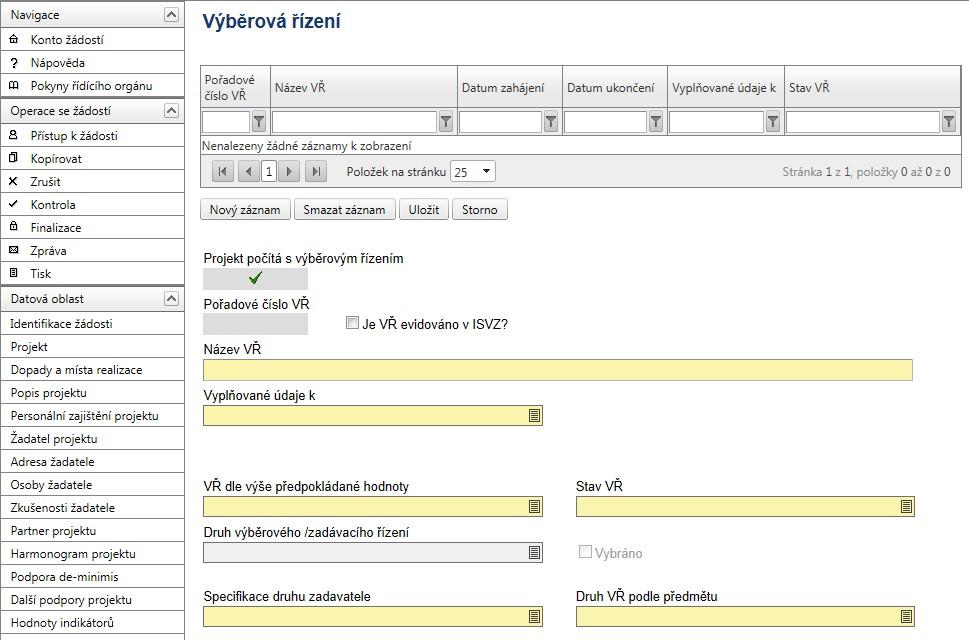Click the document icon beside Tisk

tap(14, 272)
